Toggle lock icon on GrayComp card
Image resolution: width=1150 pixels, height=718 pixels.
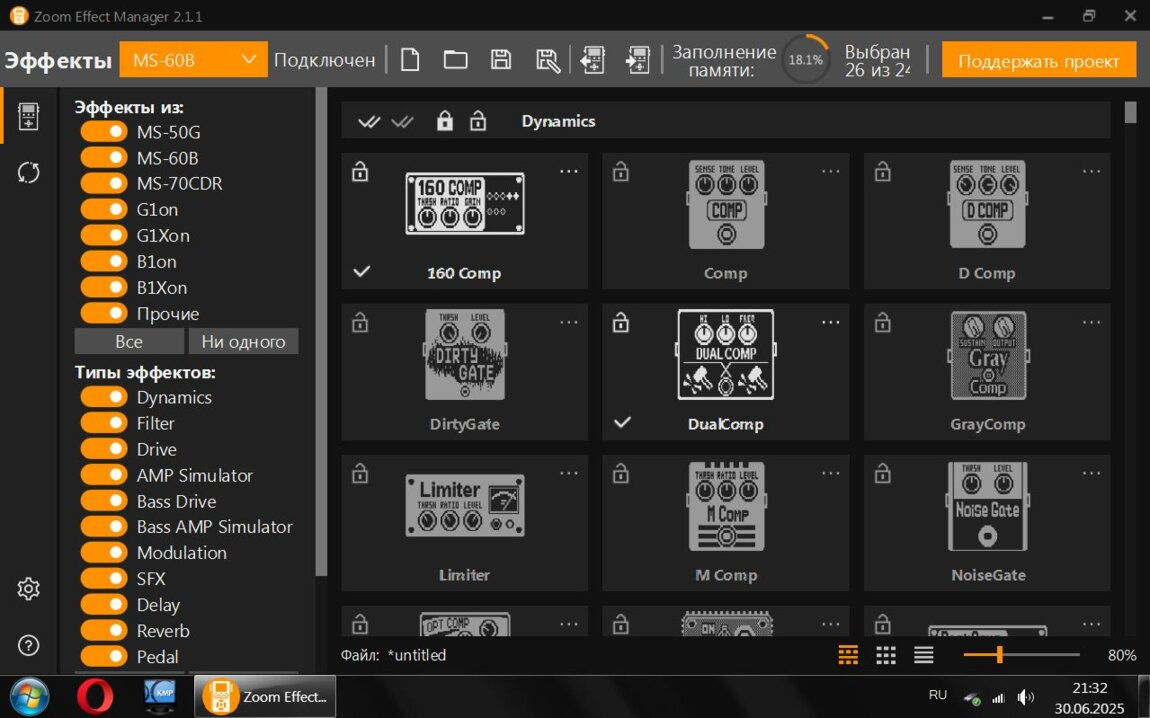click(882, 323)
